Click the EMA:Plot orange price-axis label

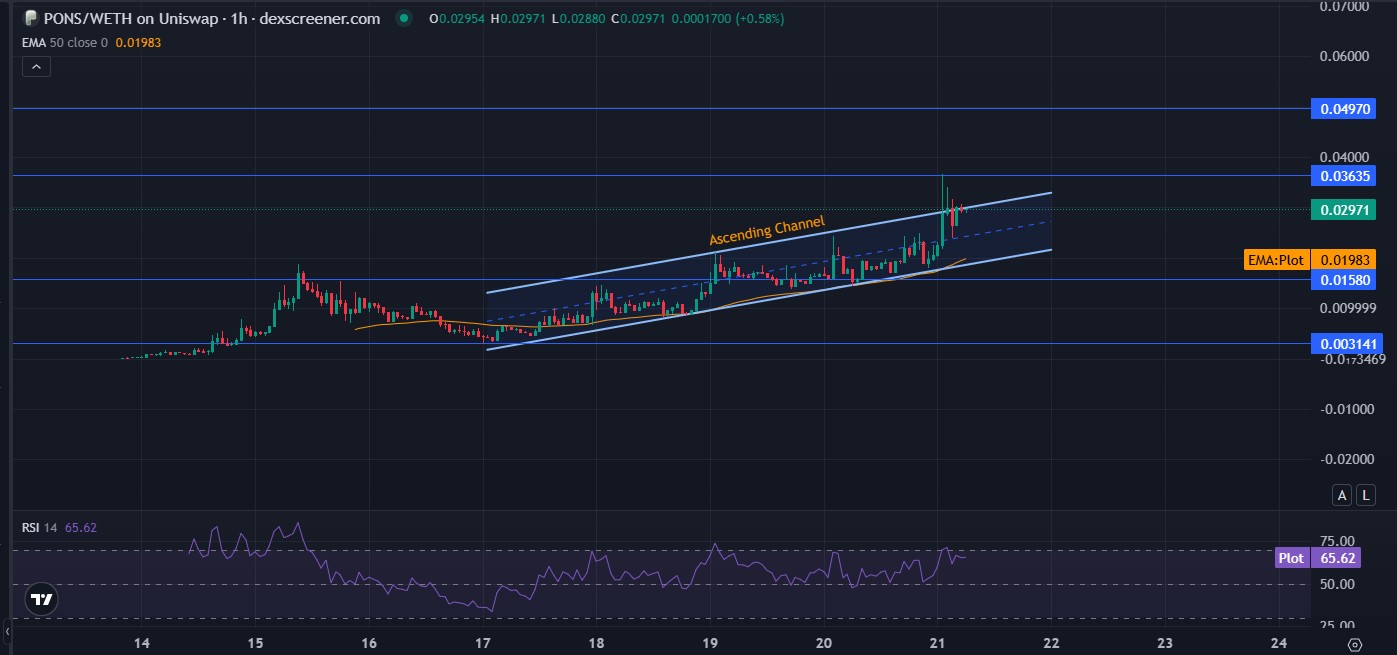tap(1276, 260)
